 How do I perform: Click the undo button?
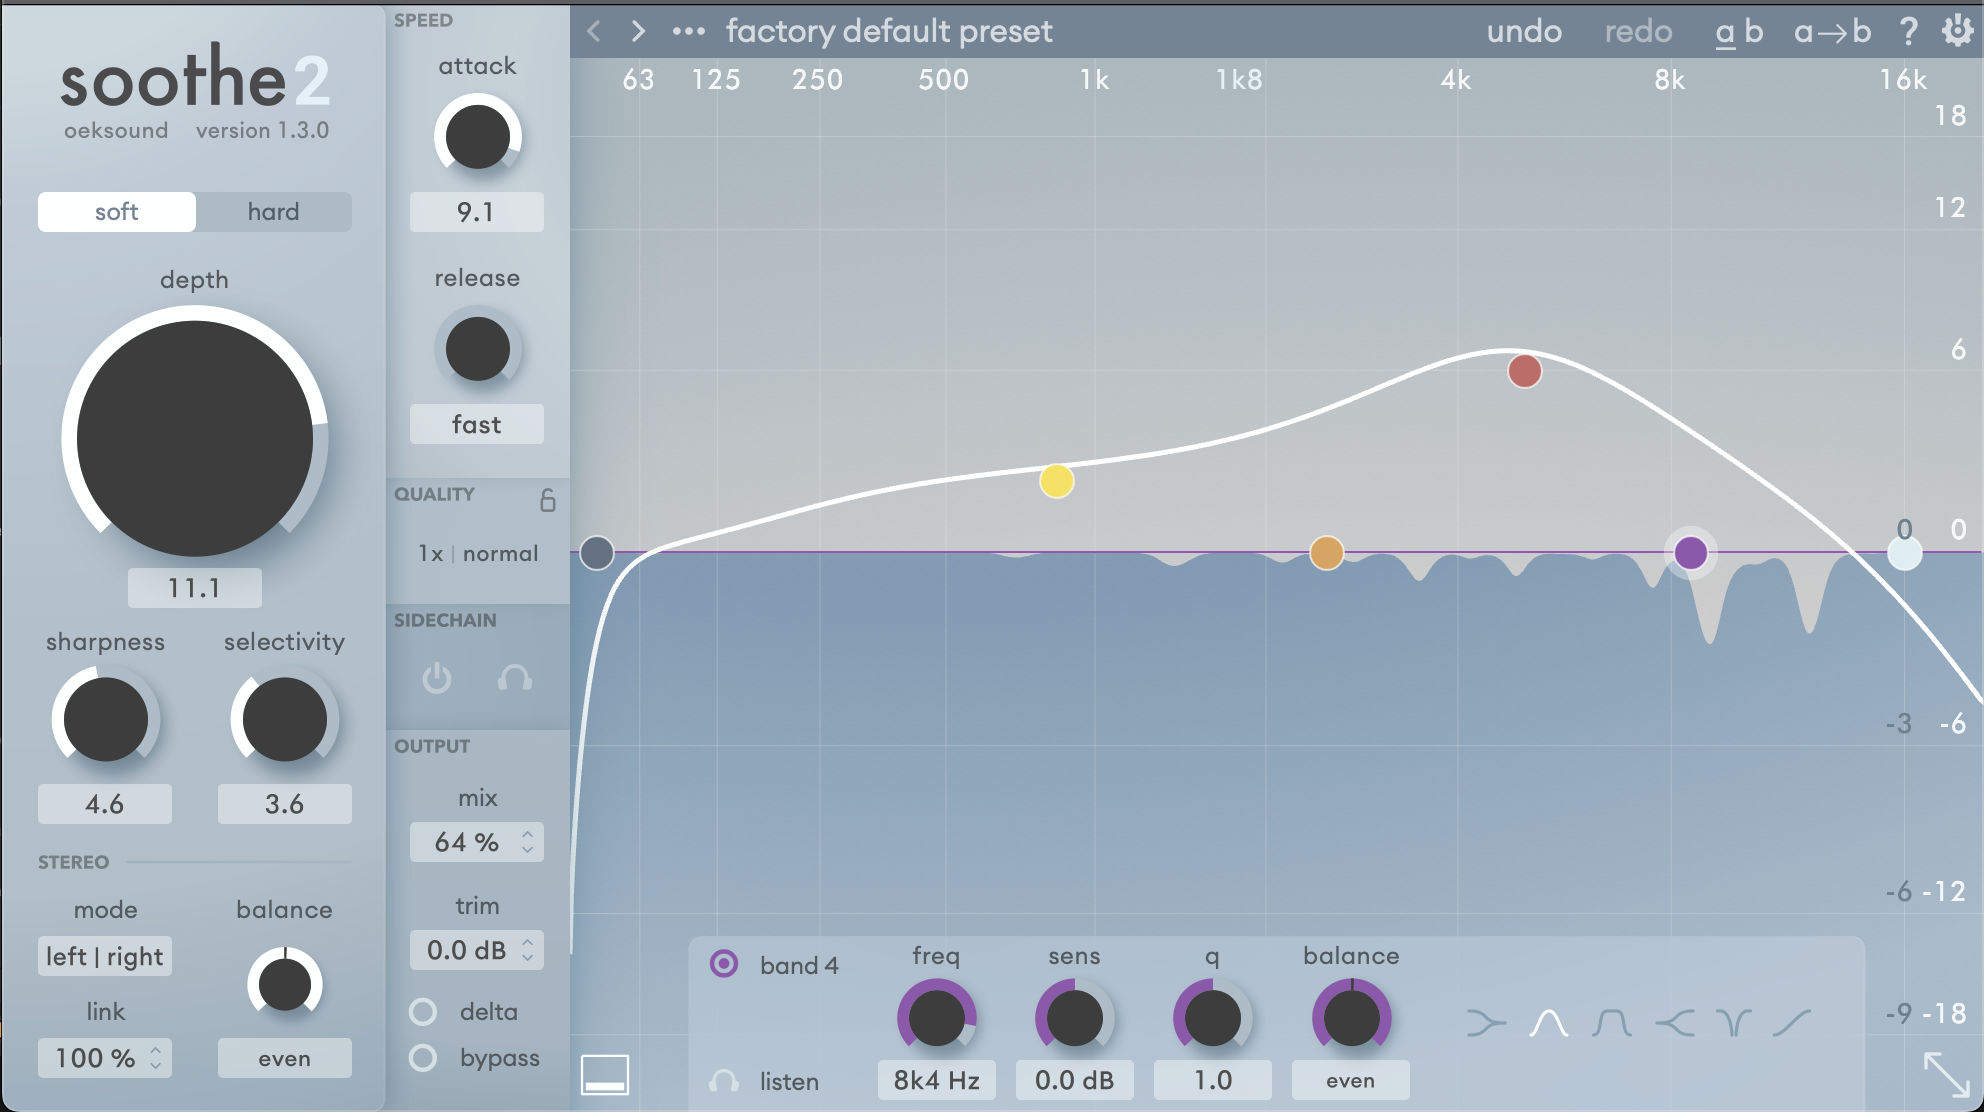point(1524,31)
